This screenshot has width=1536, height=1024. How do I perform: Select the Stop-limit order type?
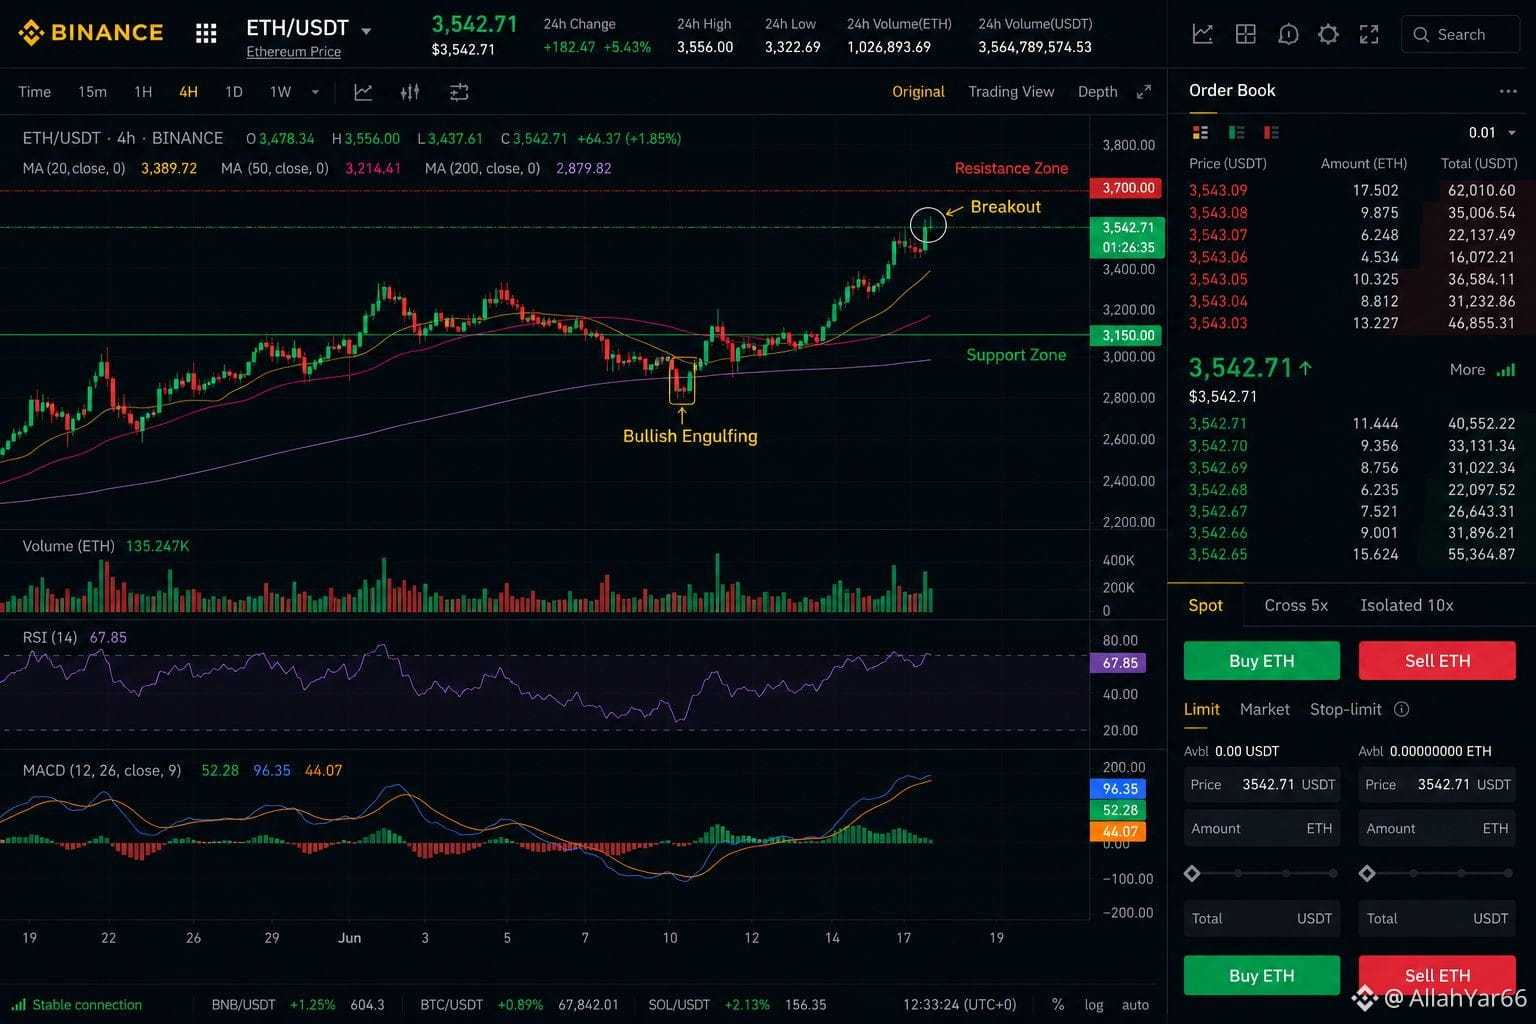(x=1345, y=709)
